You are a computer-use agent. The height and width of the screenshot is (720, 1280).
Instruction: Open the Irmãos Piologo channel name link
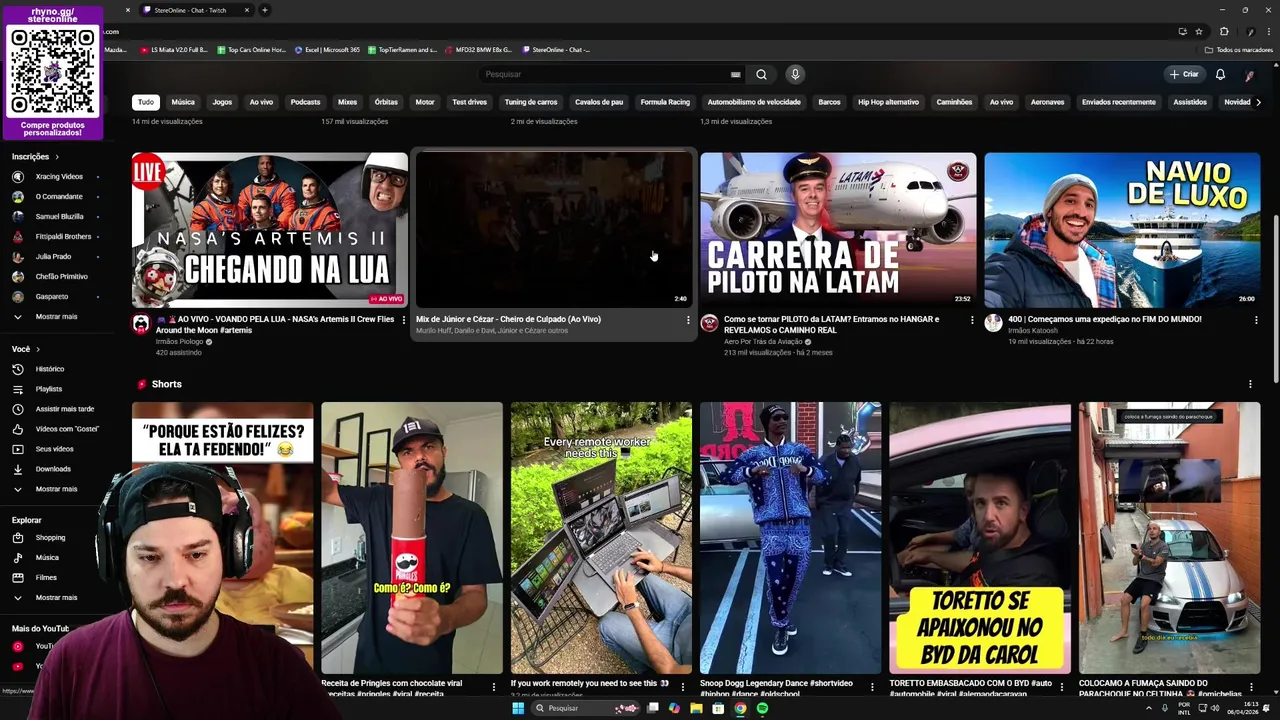pyautogui.click(x=180, y=342)
